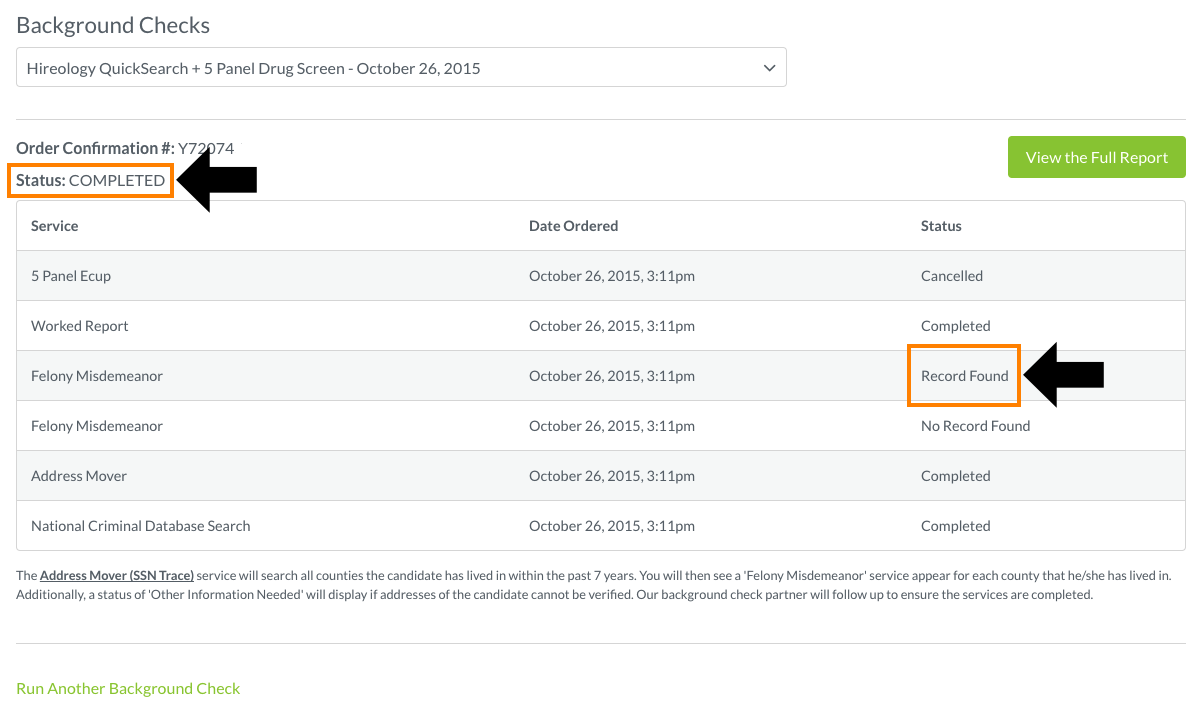Click the Completed status for Worked Report

pyautogui.click(x=956, y=326)
